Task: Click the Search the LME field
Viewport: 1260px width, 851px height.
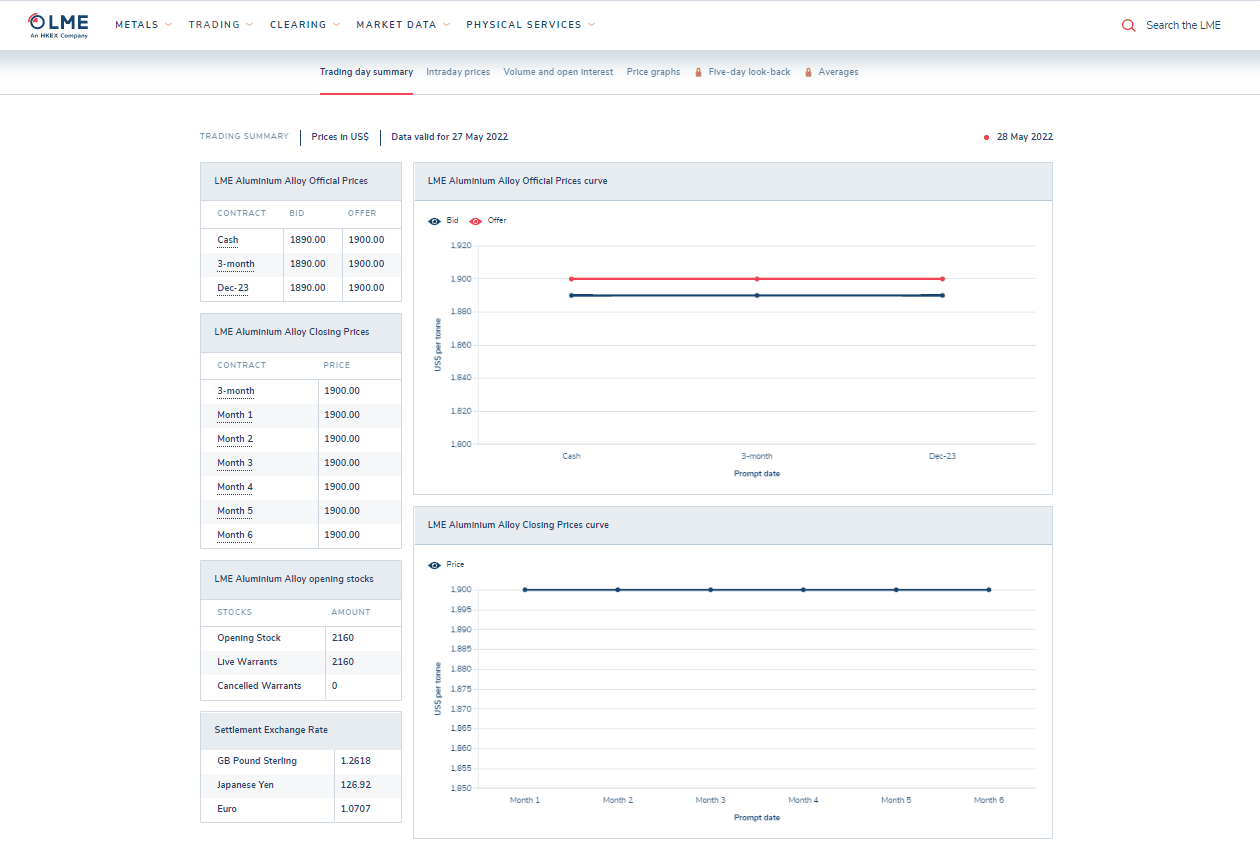Action: click(1183, 25)
